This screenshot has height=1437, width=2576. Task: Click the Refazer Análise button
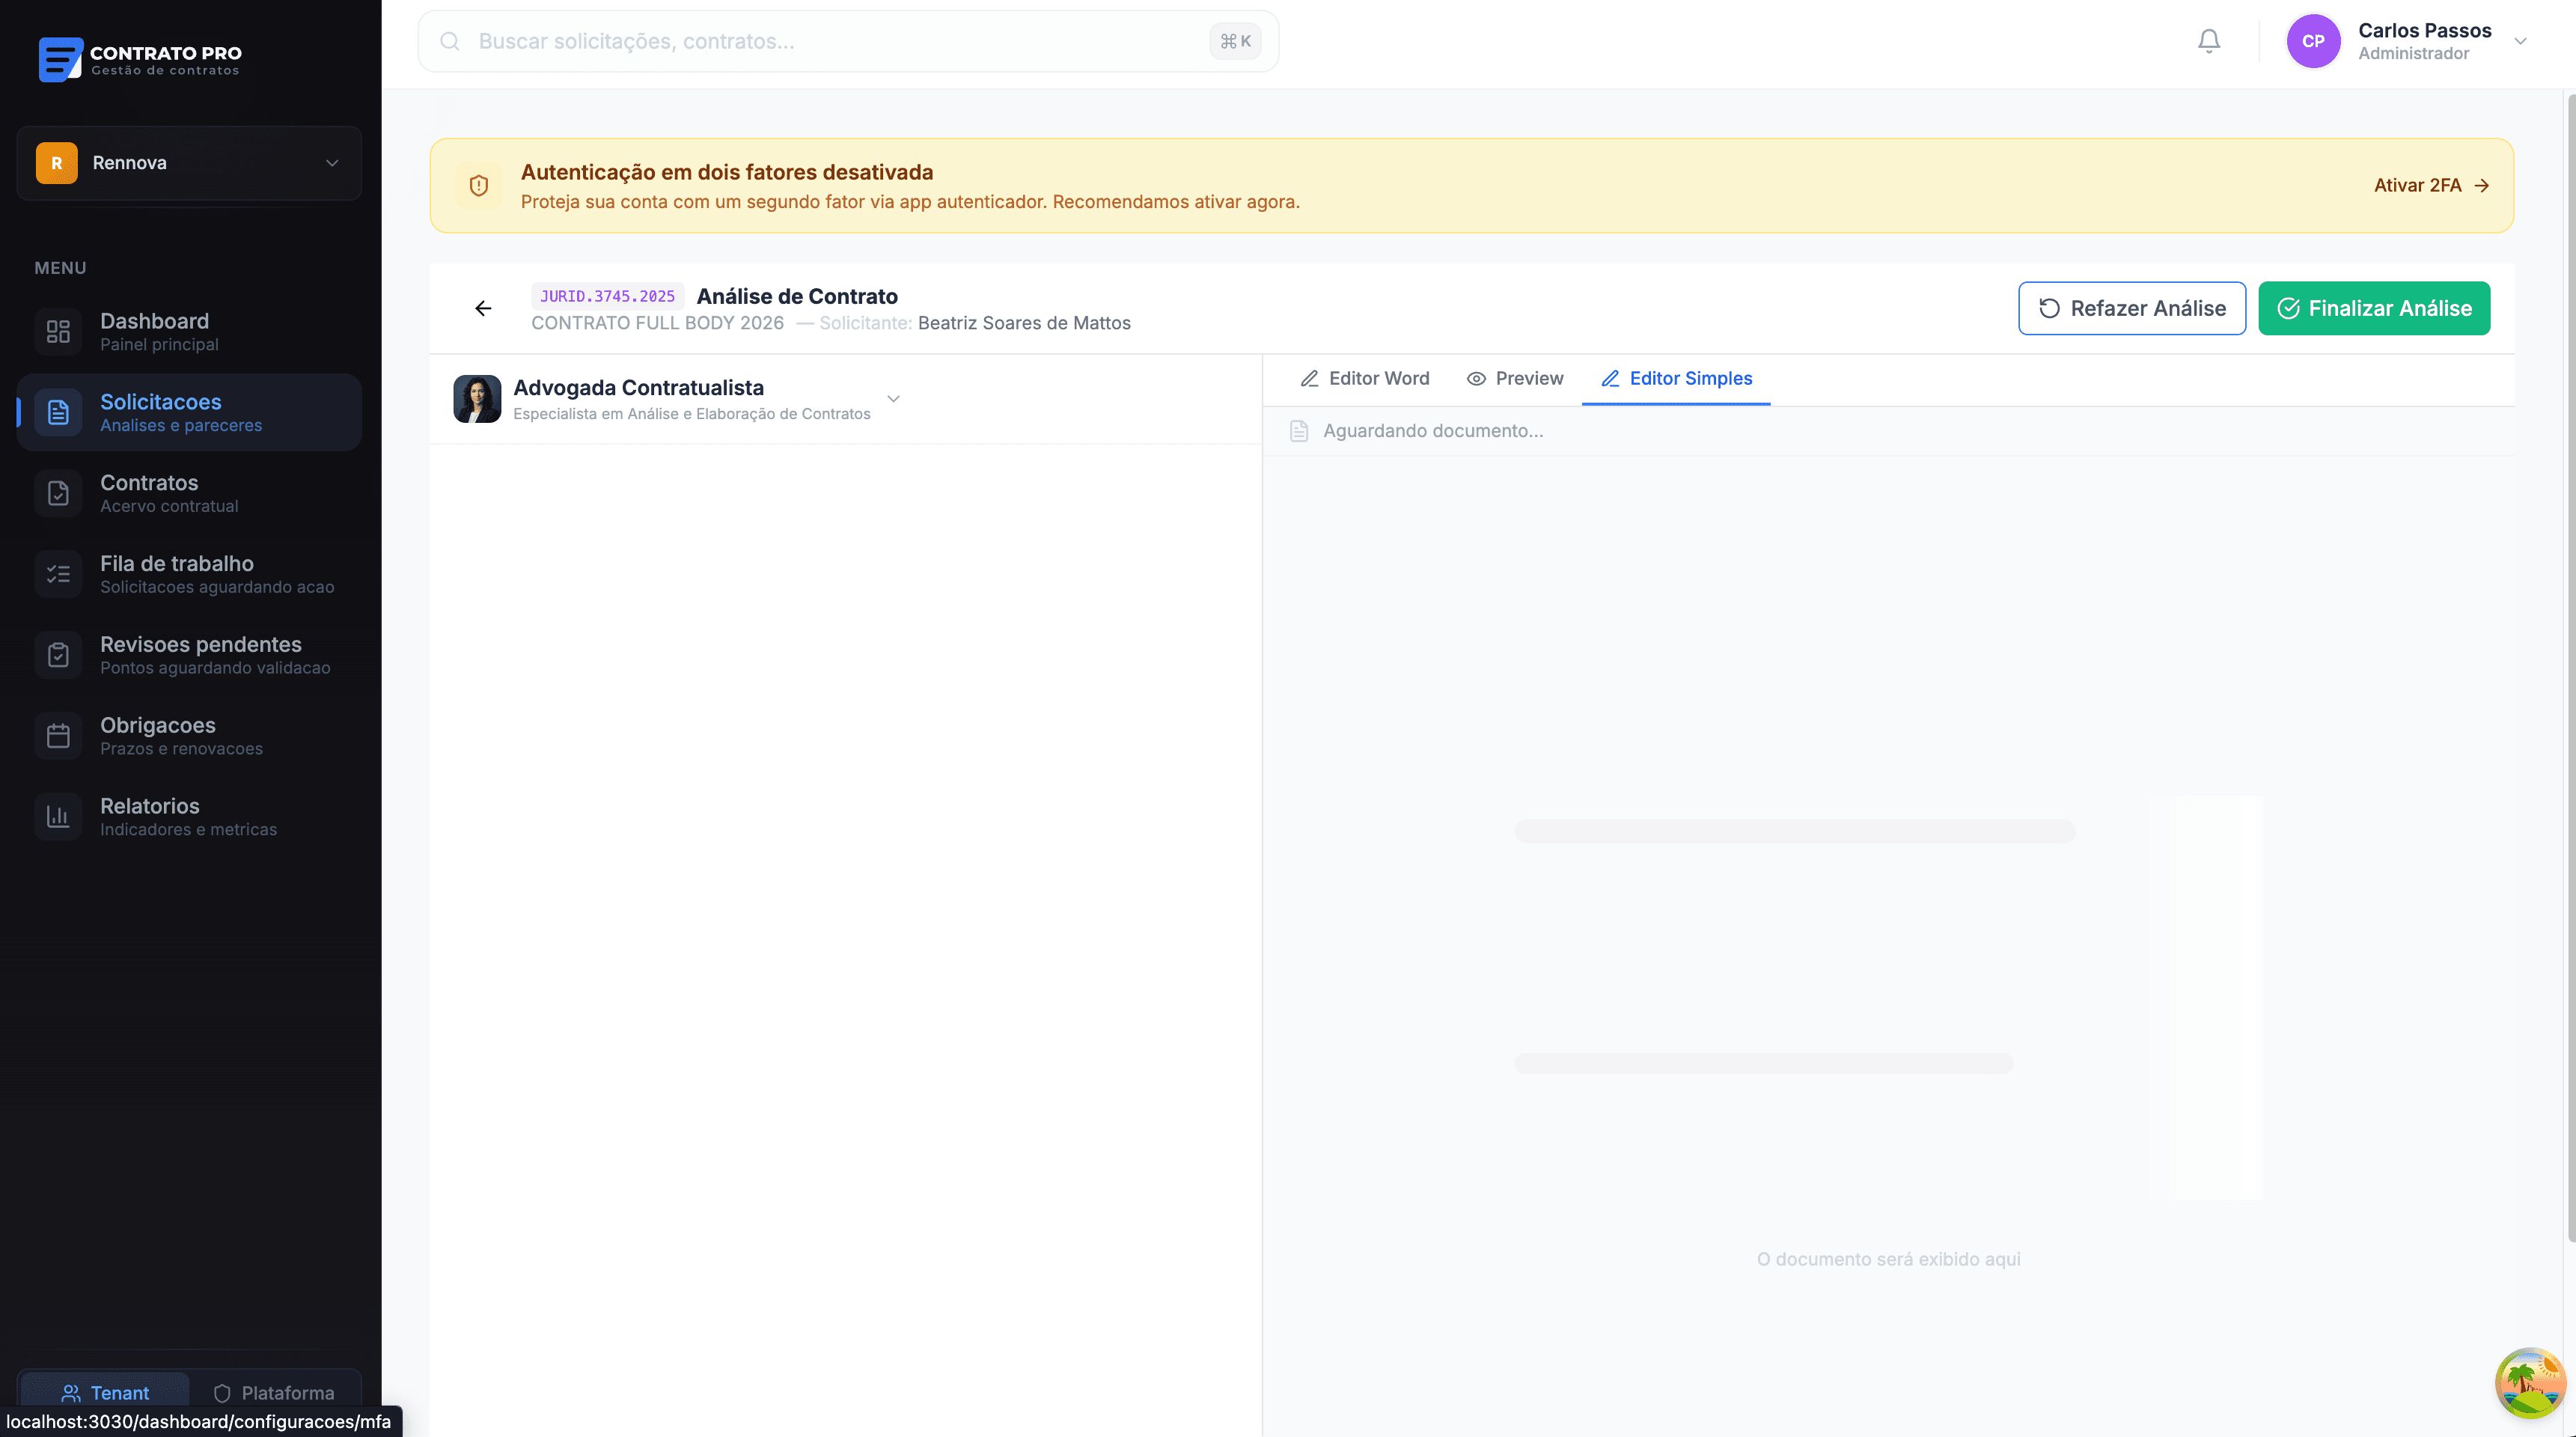click(2132, 308)
